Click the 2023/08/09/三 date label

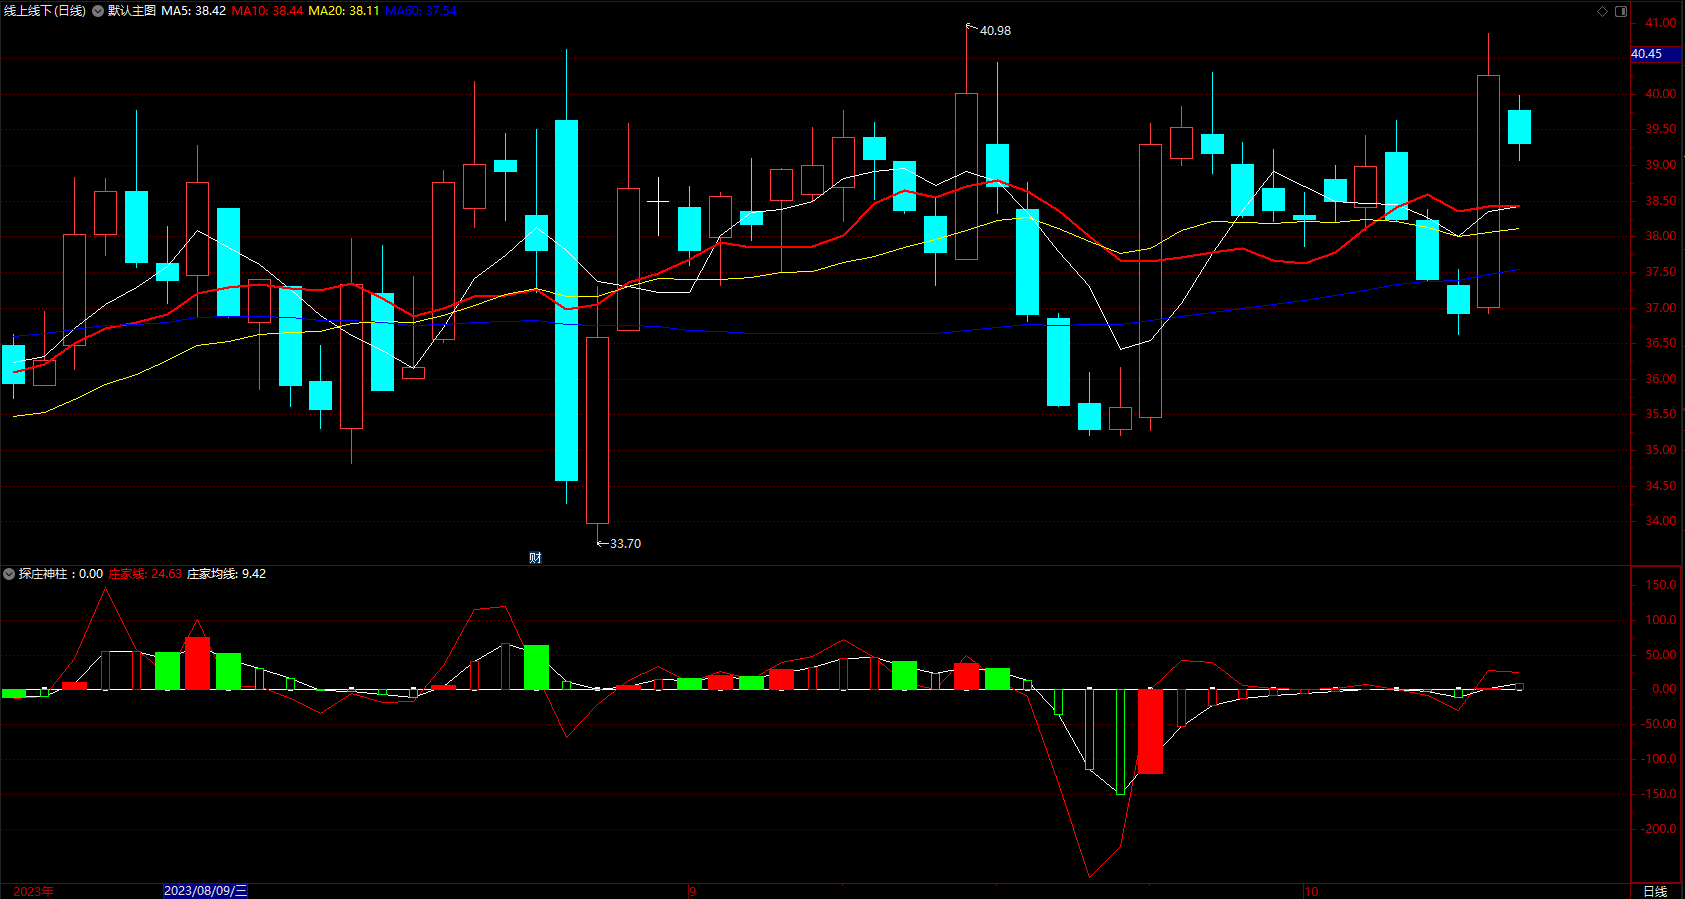click(x=205, y=891)
